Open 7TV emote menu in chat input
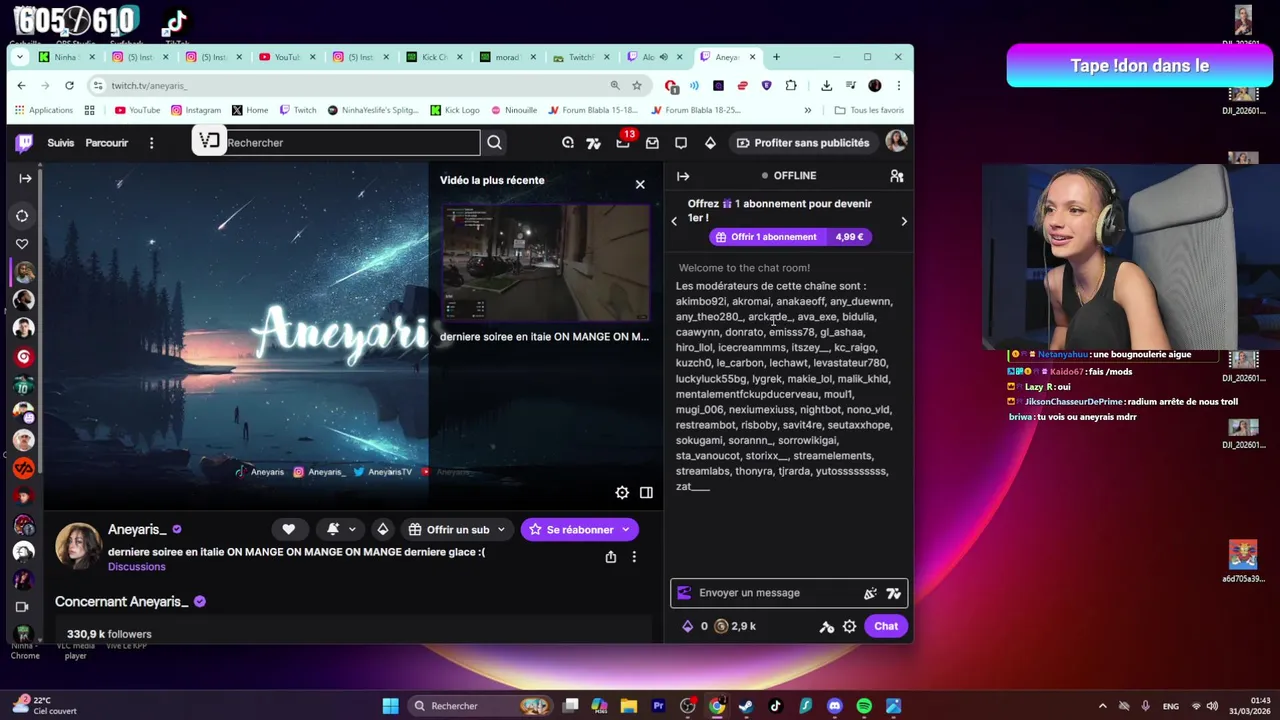Viewport: 1280px width, 720px height. pos(893,593)
